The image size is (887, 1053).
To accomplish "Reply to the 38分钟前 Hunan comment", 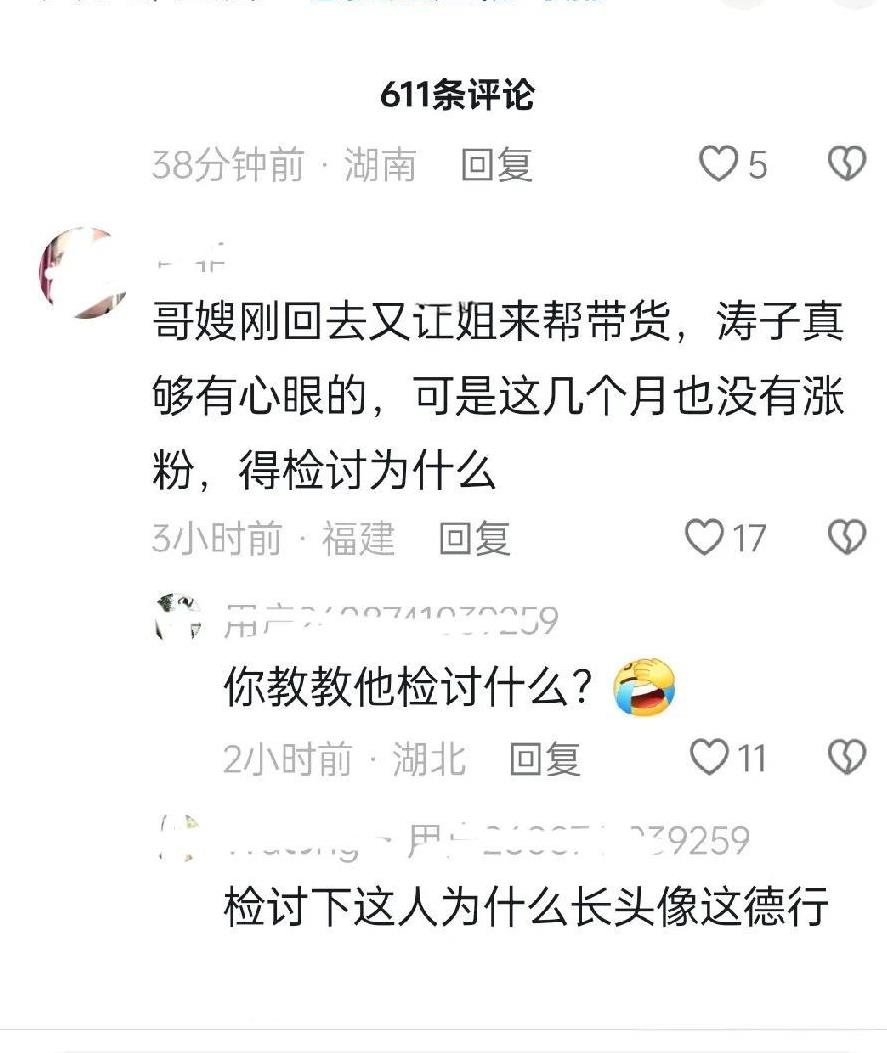I will [497, 165].
